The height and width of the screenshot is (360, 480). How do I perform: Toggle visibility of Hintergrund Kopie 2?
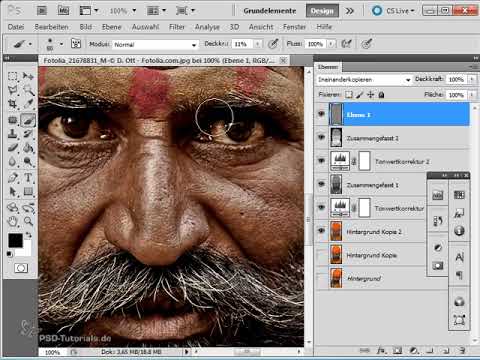pyautogui.click(x=321, y=231)
